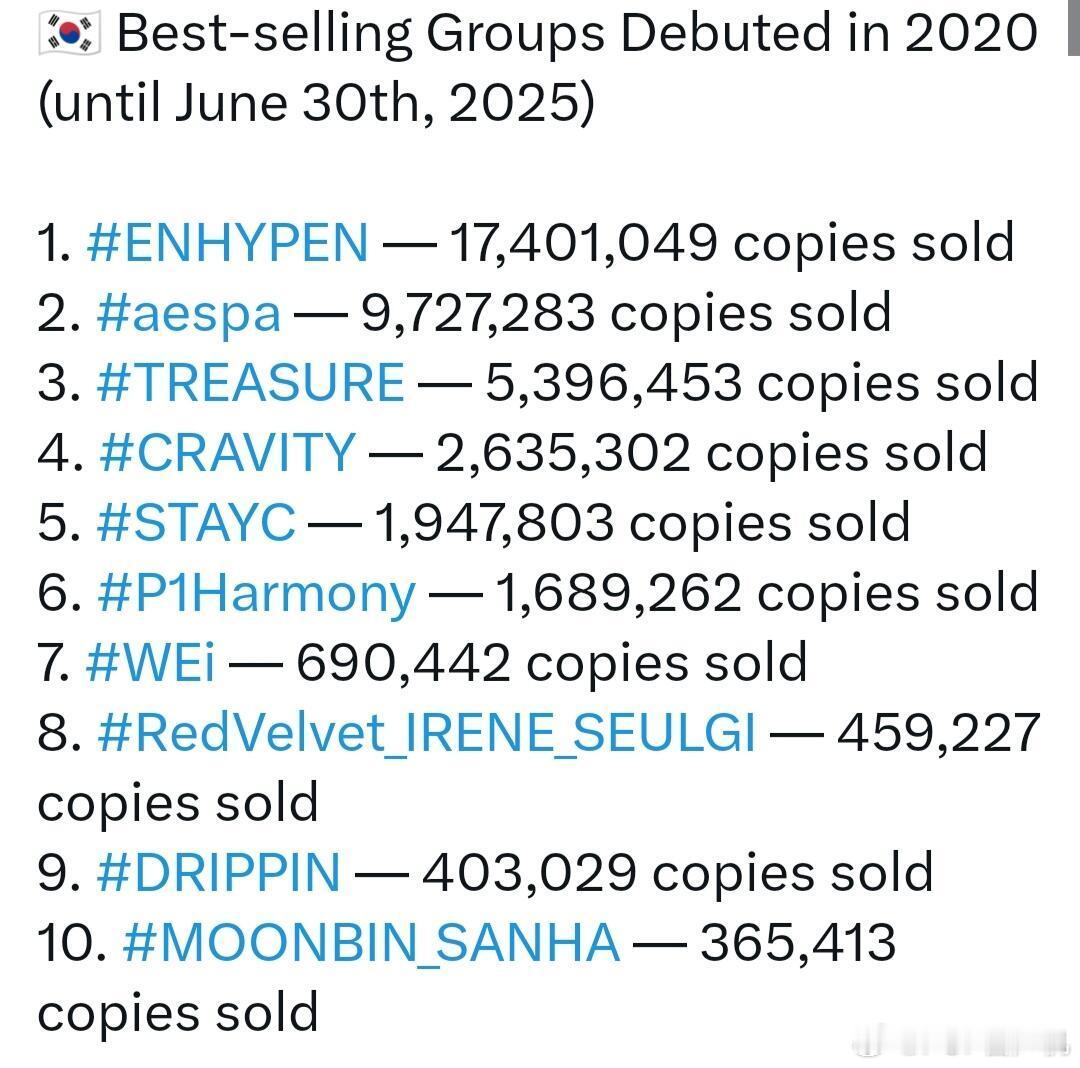Click the South Korea flag emoji
Viewport: 1080px width, 1068px height.
click(69, 32)
